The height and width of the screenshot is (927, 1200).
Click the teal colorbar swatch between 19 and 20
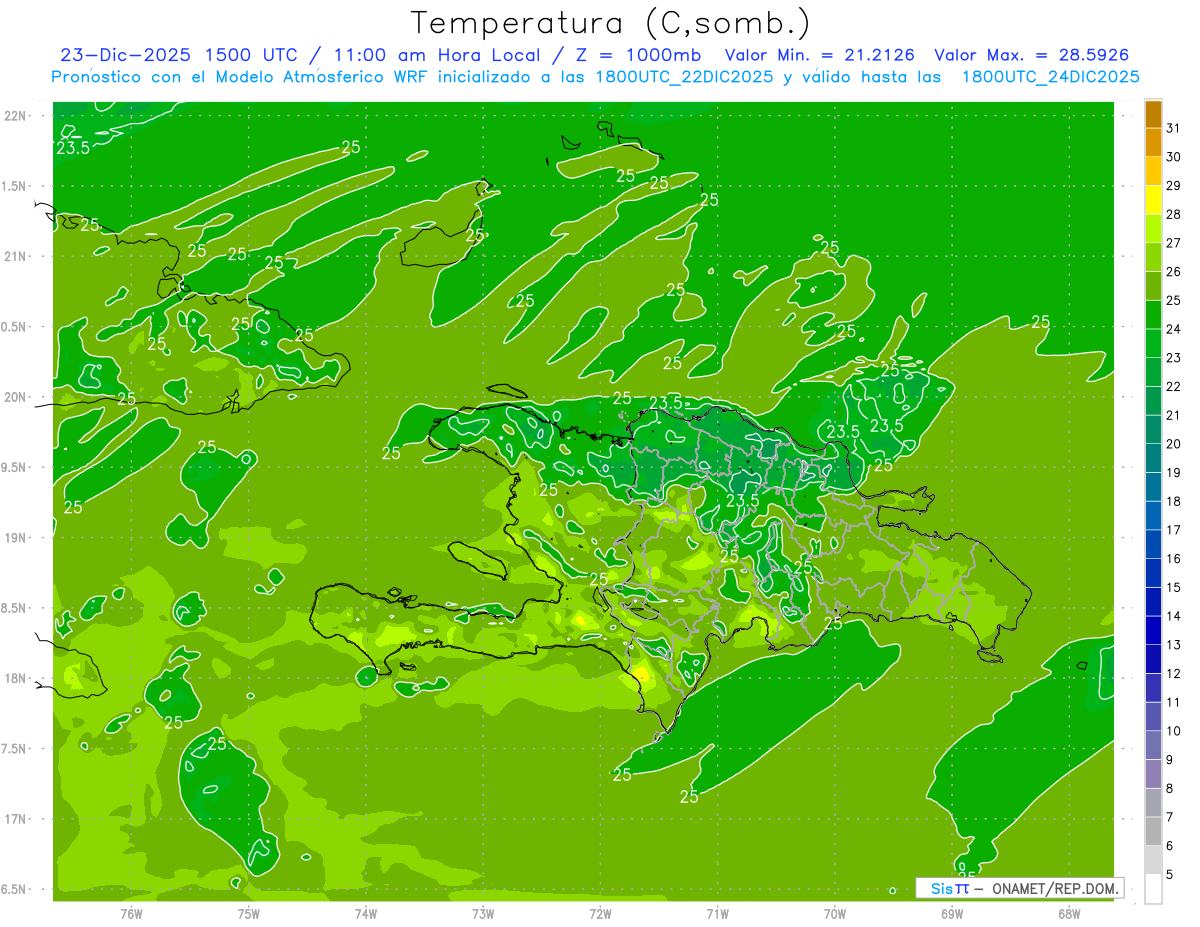tap(1153, 458)
